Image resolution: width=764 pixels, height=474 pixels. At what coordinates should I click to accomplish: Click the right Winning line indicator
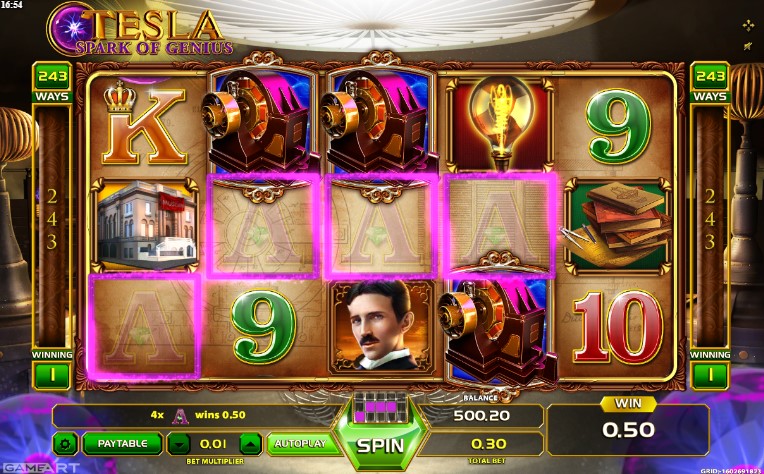point(710,369)
